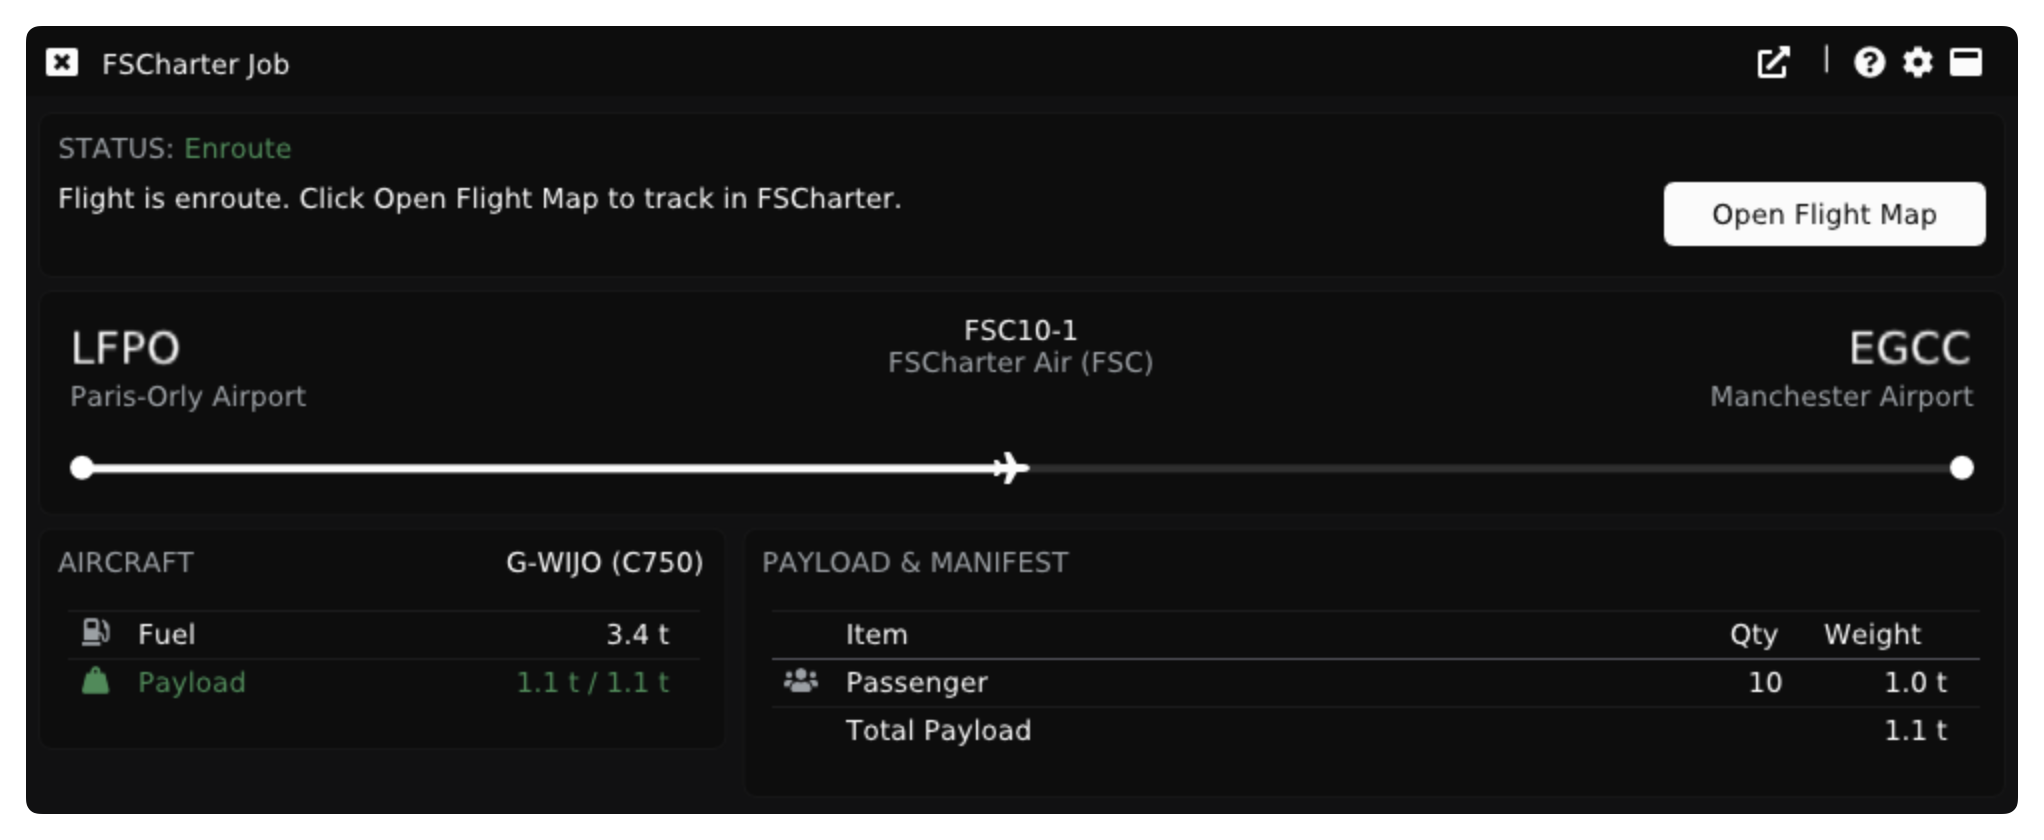
Task: Click the fuel pump icon beside Fuel
Action: (x=95, y=631)
